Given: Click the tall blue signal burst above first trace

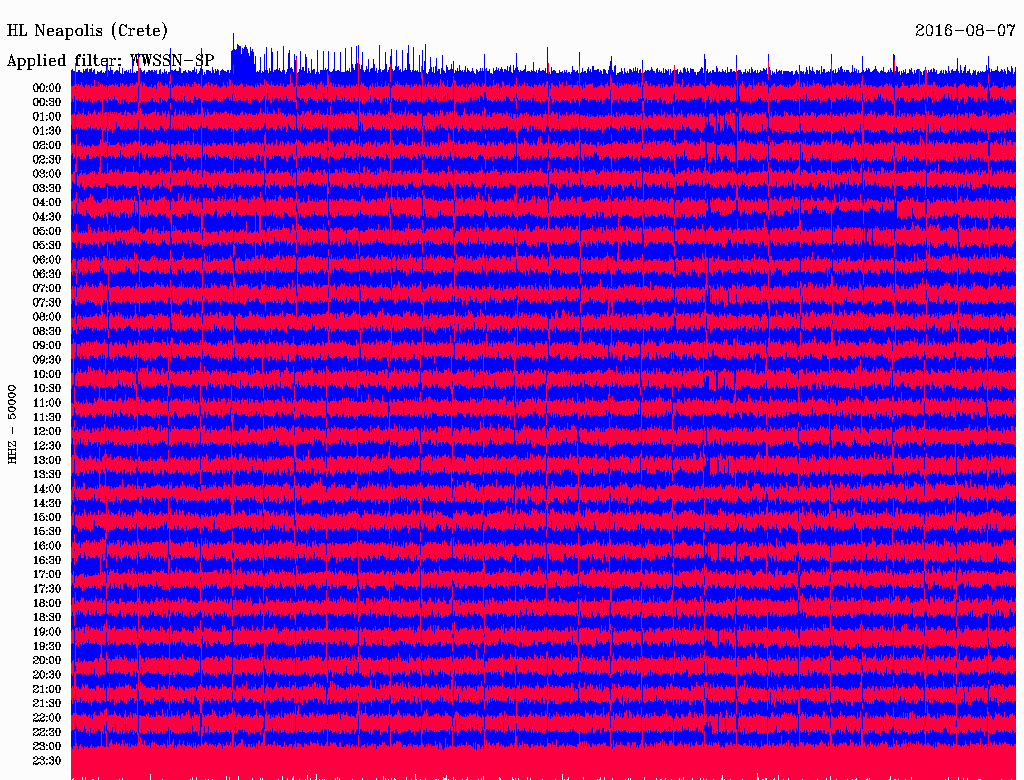Looking at the screenshot, I should (241, 59).
